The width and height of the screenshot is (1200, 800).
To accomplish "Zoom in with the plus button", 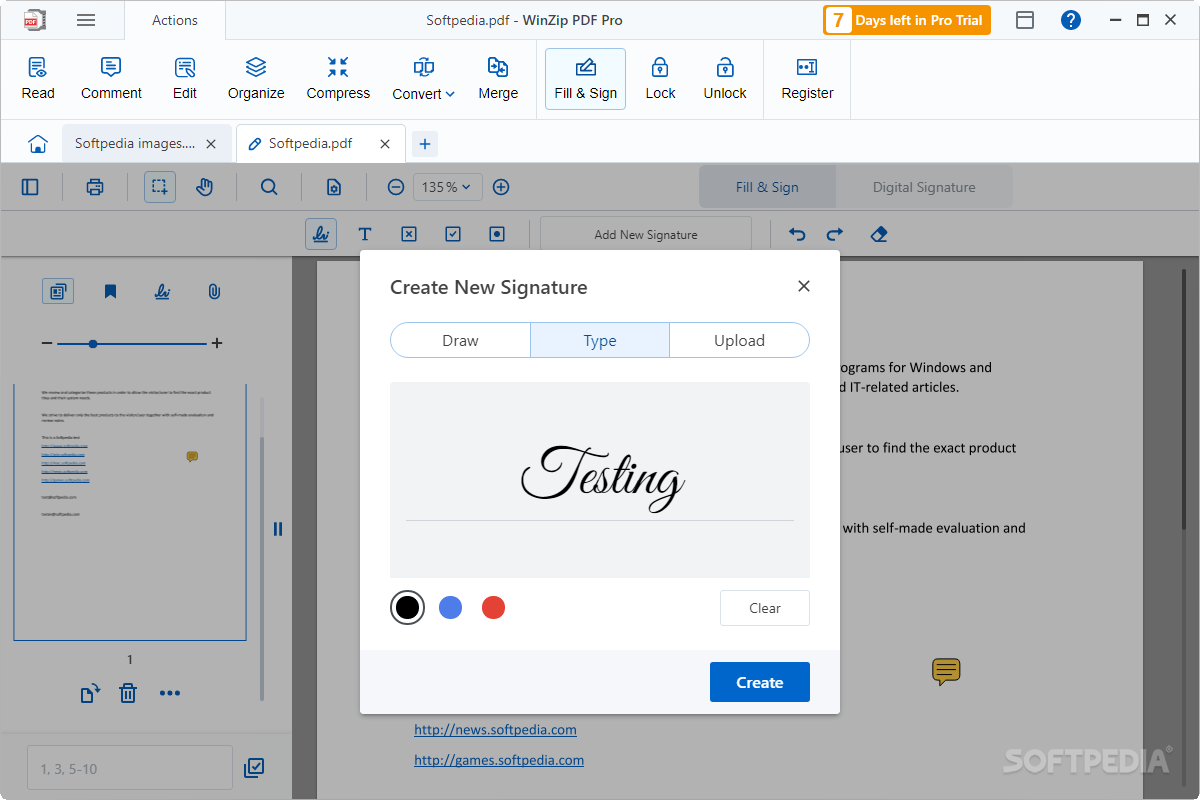I will coord(502,187).
